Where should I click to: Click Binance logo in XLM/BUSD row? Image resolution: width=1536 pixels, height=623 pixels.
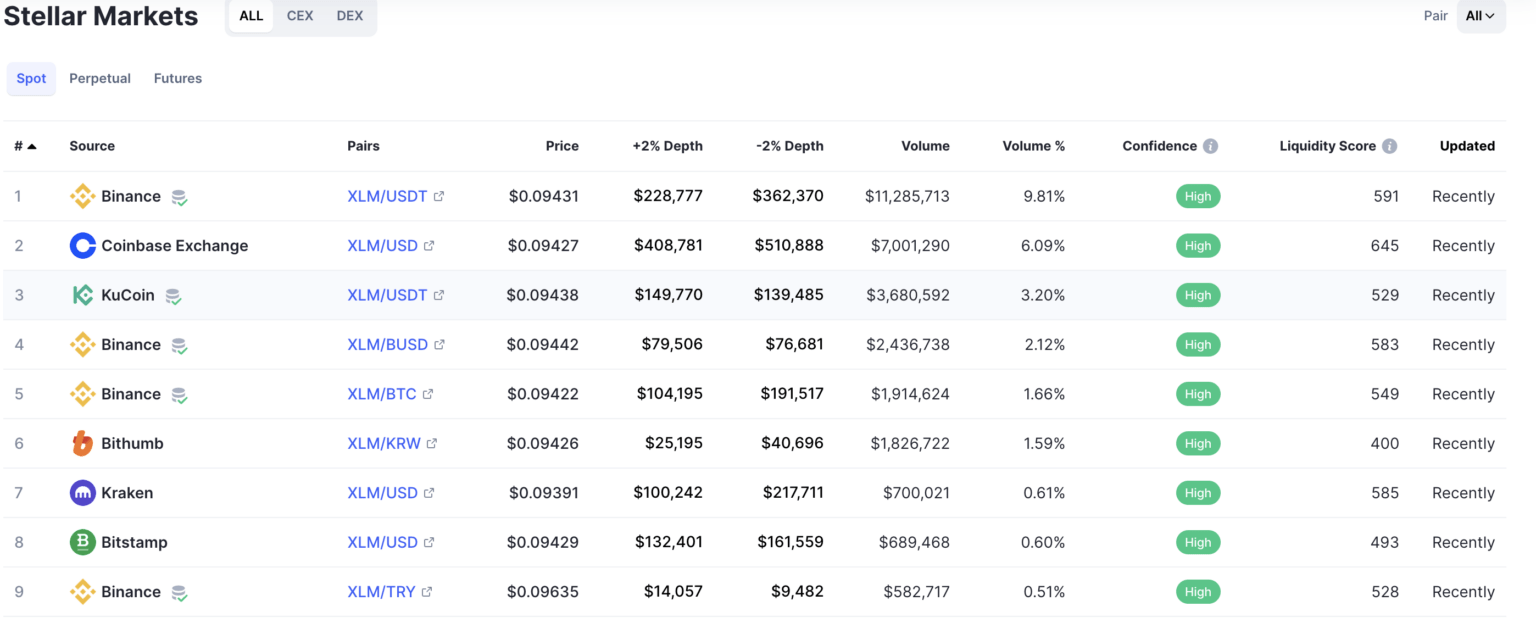click(83, 345)
